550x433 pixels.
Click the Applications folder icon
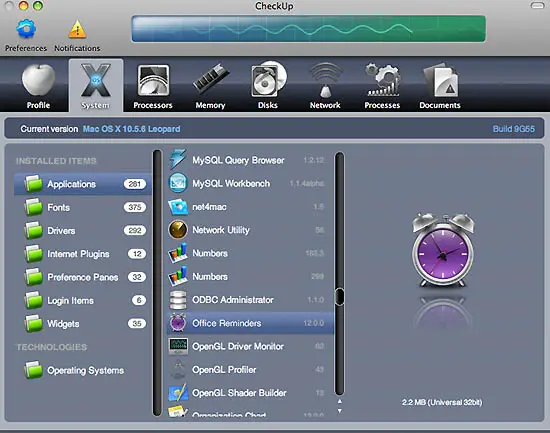[34, 184]
